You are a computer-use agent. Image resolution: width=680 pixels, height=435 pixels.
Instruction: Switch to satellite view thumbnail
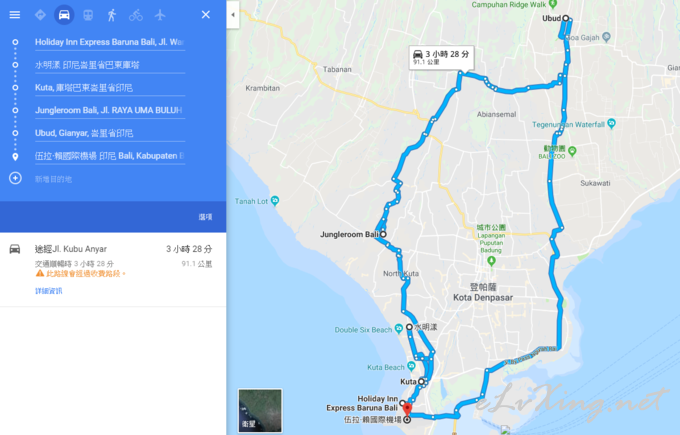pos(260,410)
